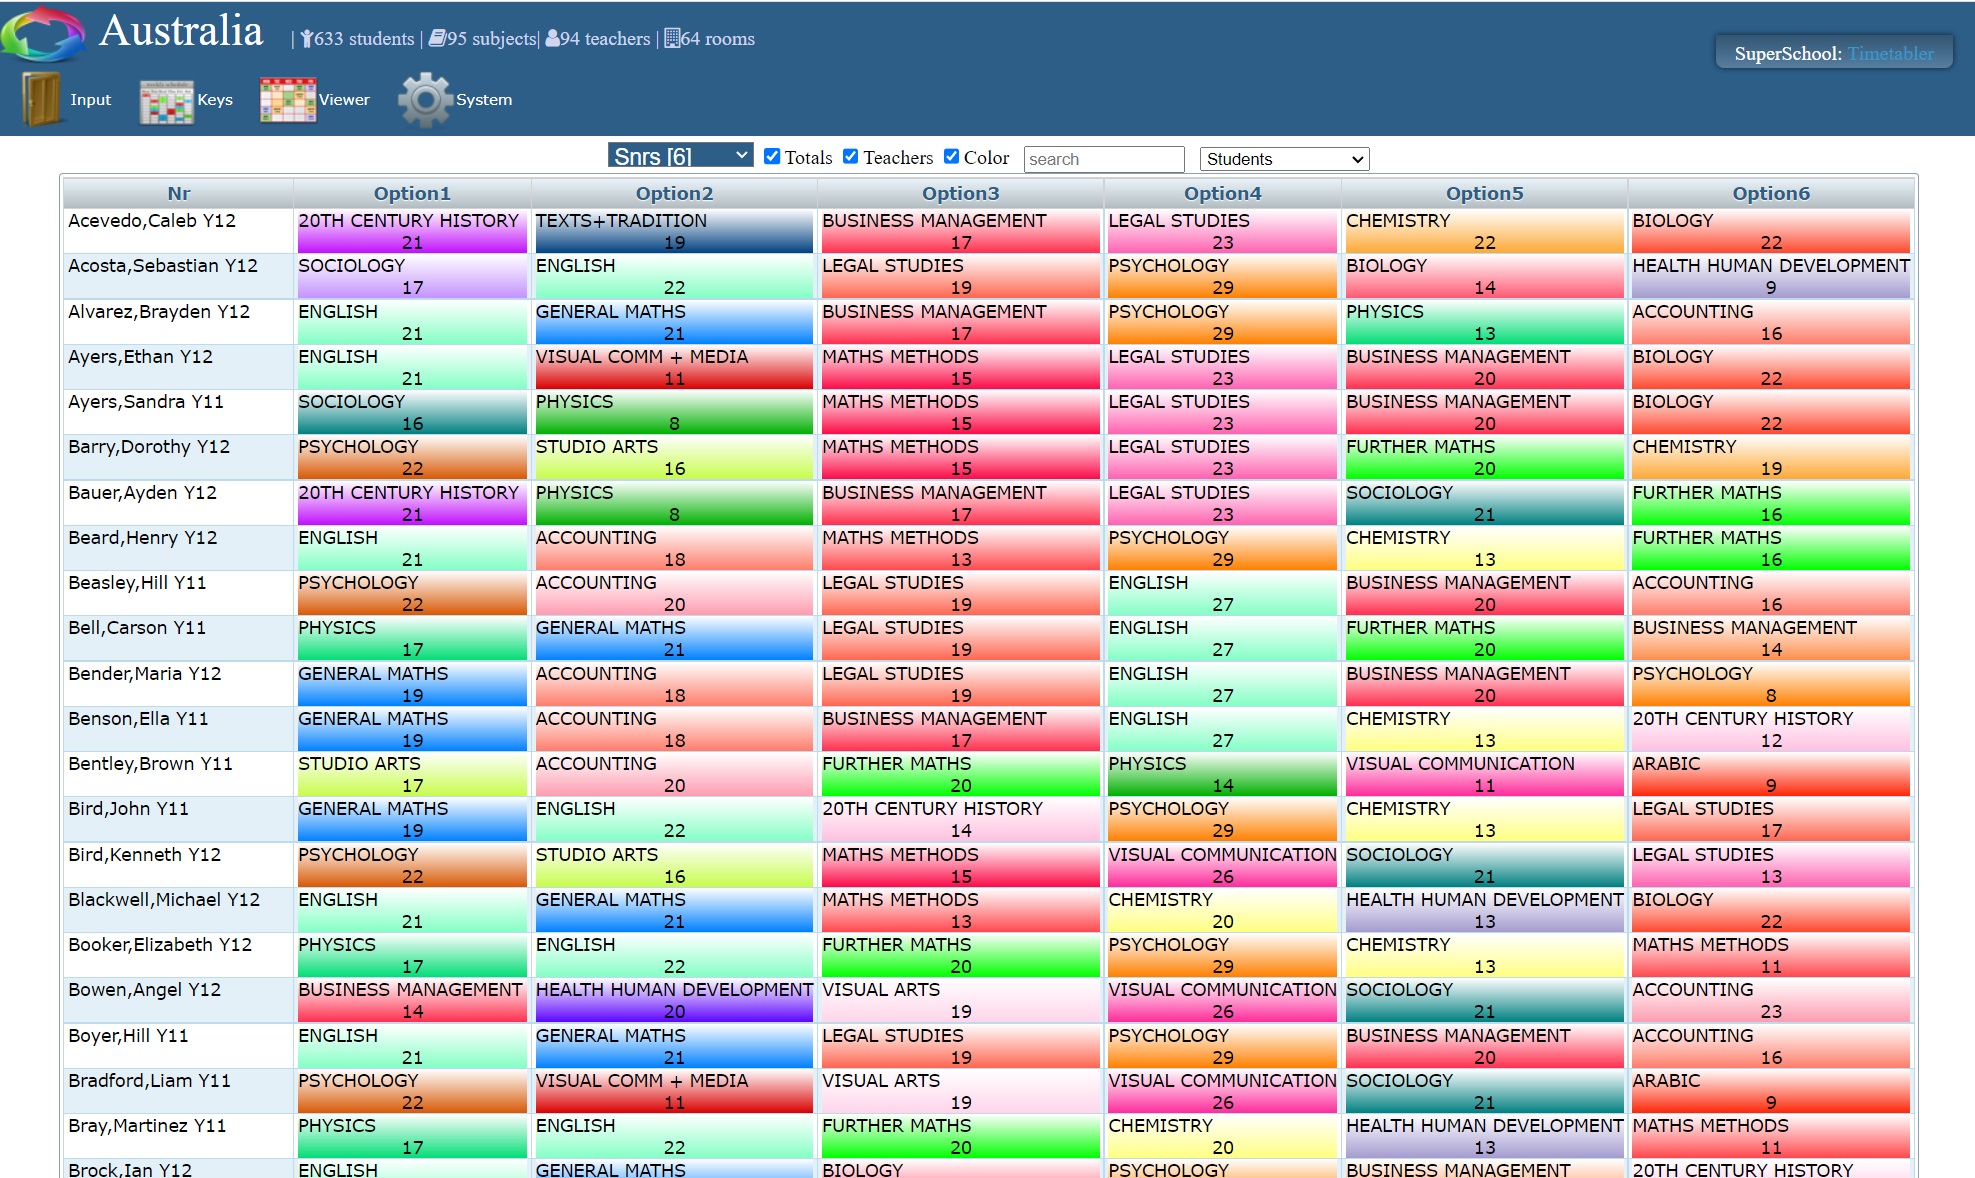
Task: Toggle the Teachers checkbox
Action: pos(851,156)
